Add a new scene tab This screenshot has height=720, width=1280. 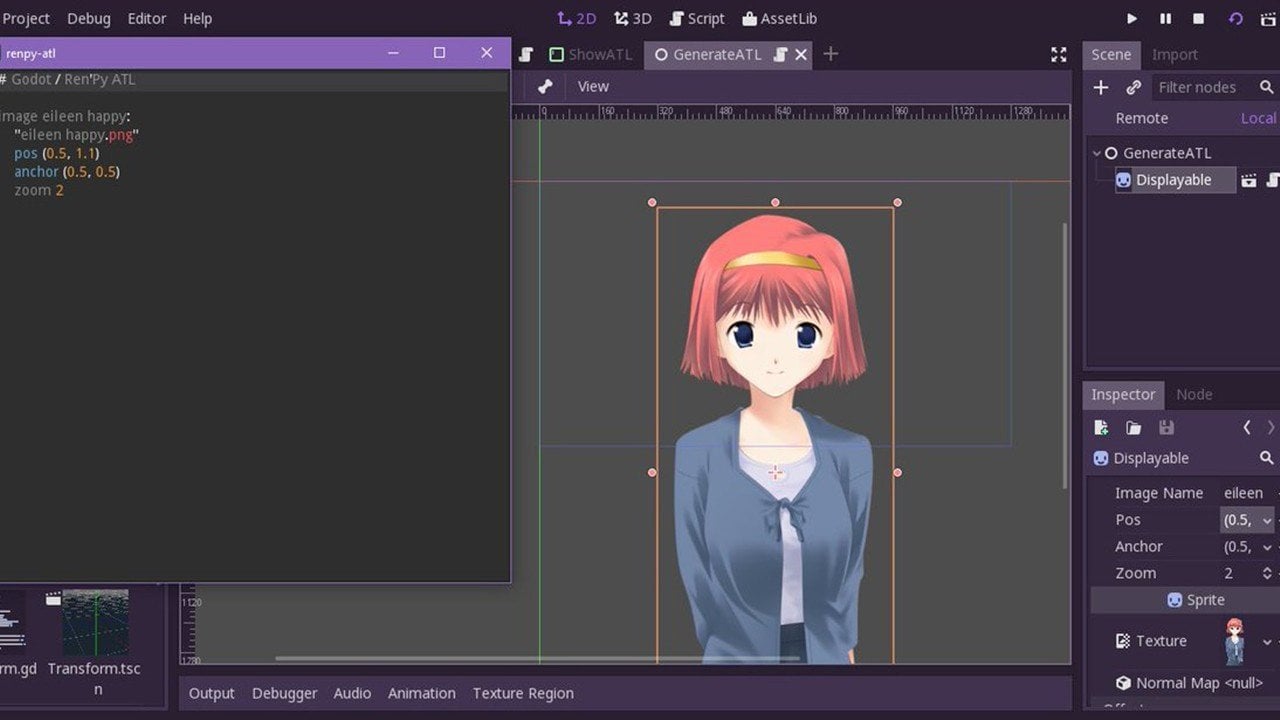pyautogui.click(x=830, y=54)
